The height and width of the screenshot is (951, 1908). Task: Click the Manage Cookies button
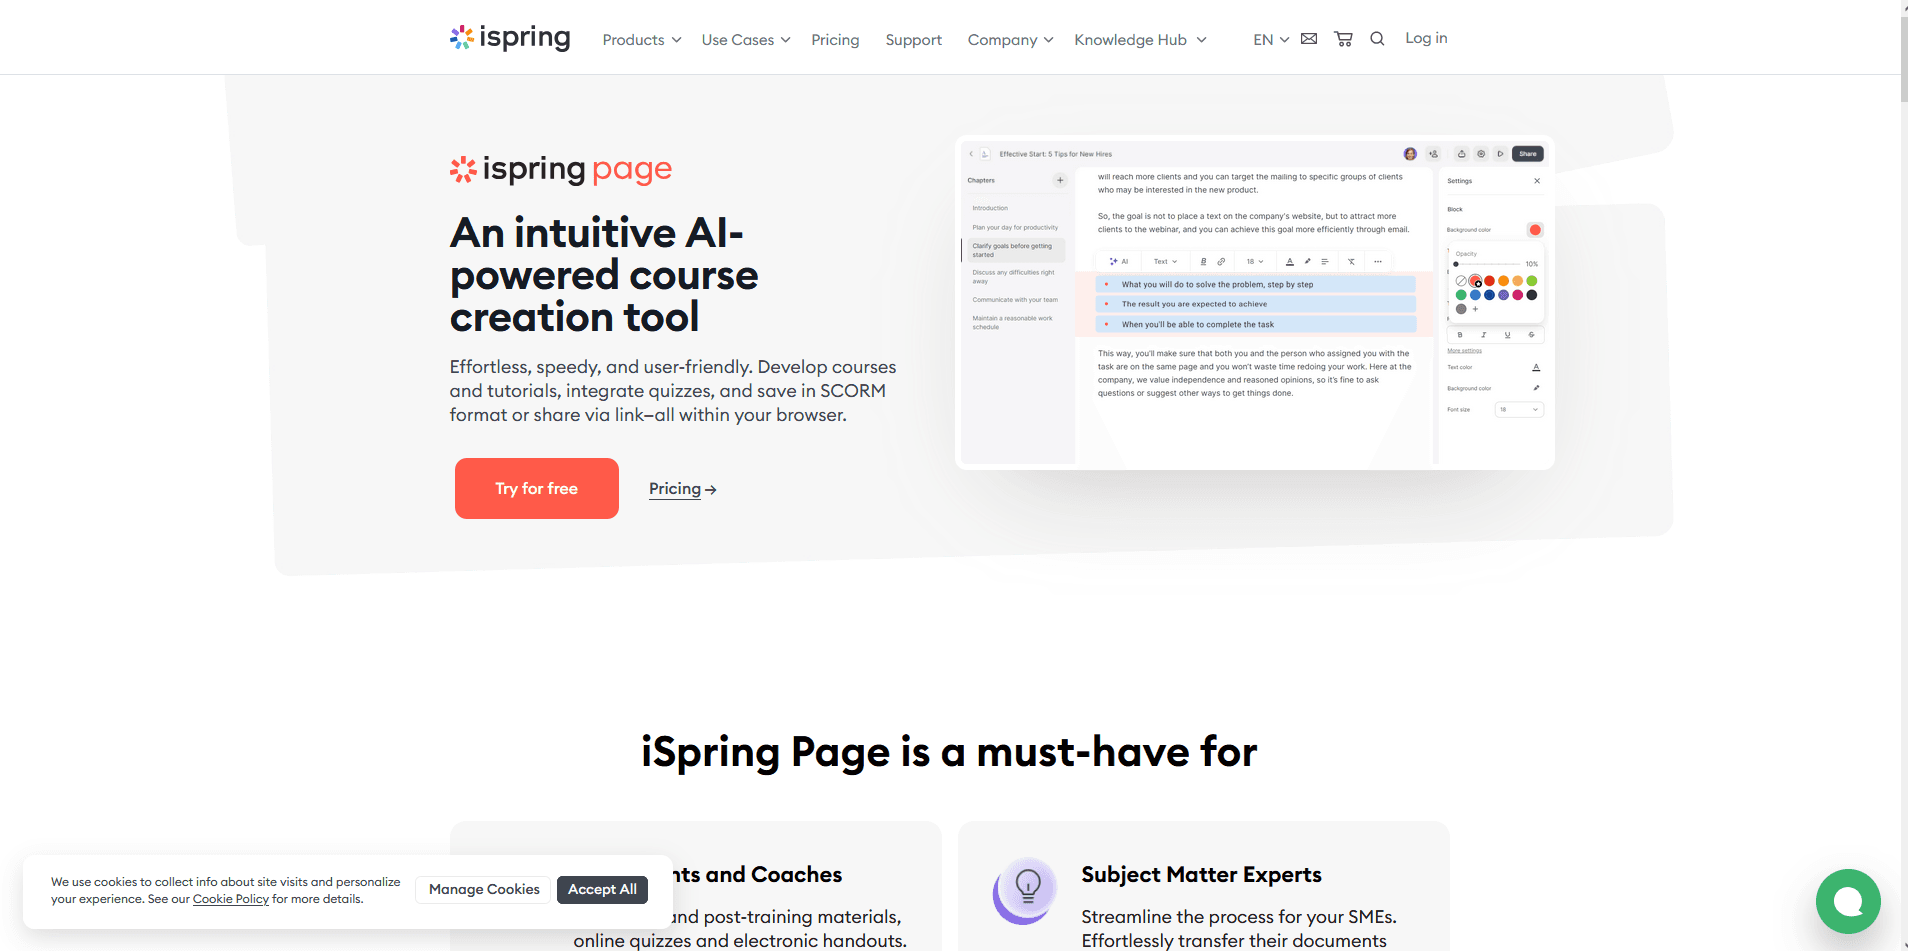tap(484, 889)
